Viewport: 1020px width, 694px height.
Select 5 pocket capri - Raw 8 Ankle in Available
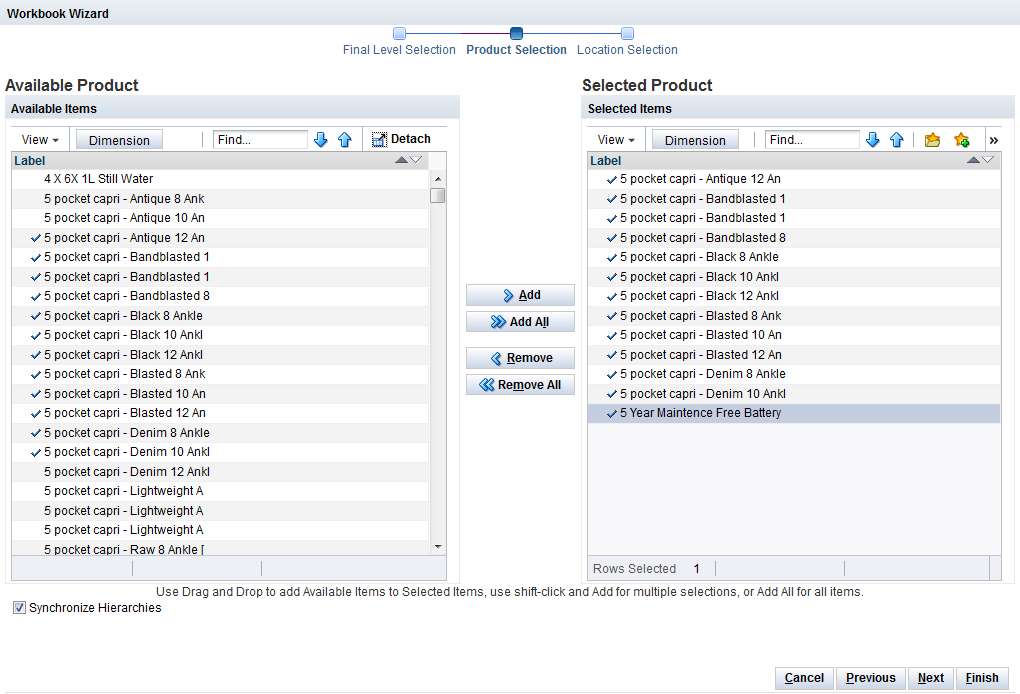tap(220, 549)
